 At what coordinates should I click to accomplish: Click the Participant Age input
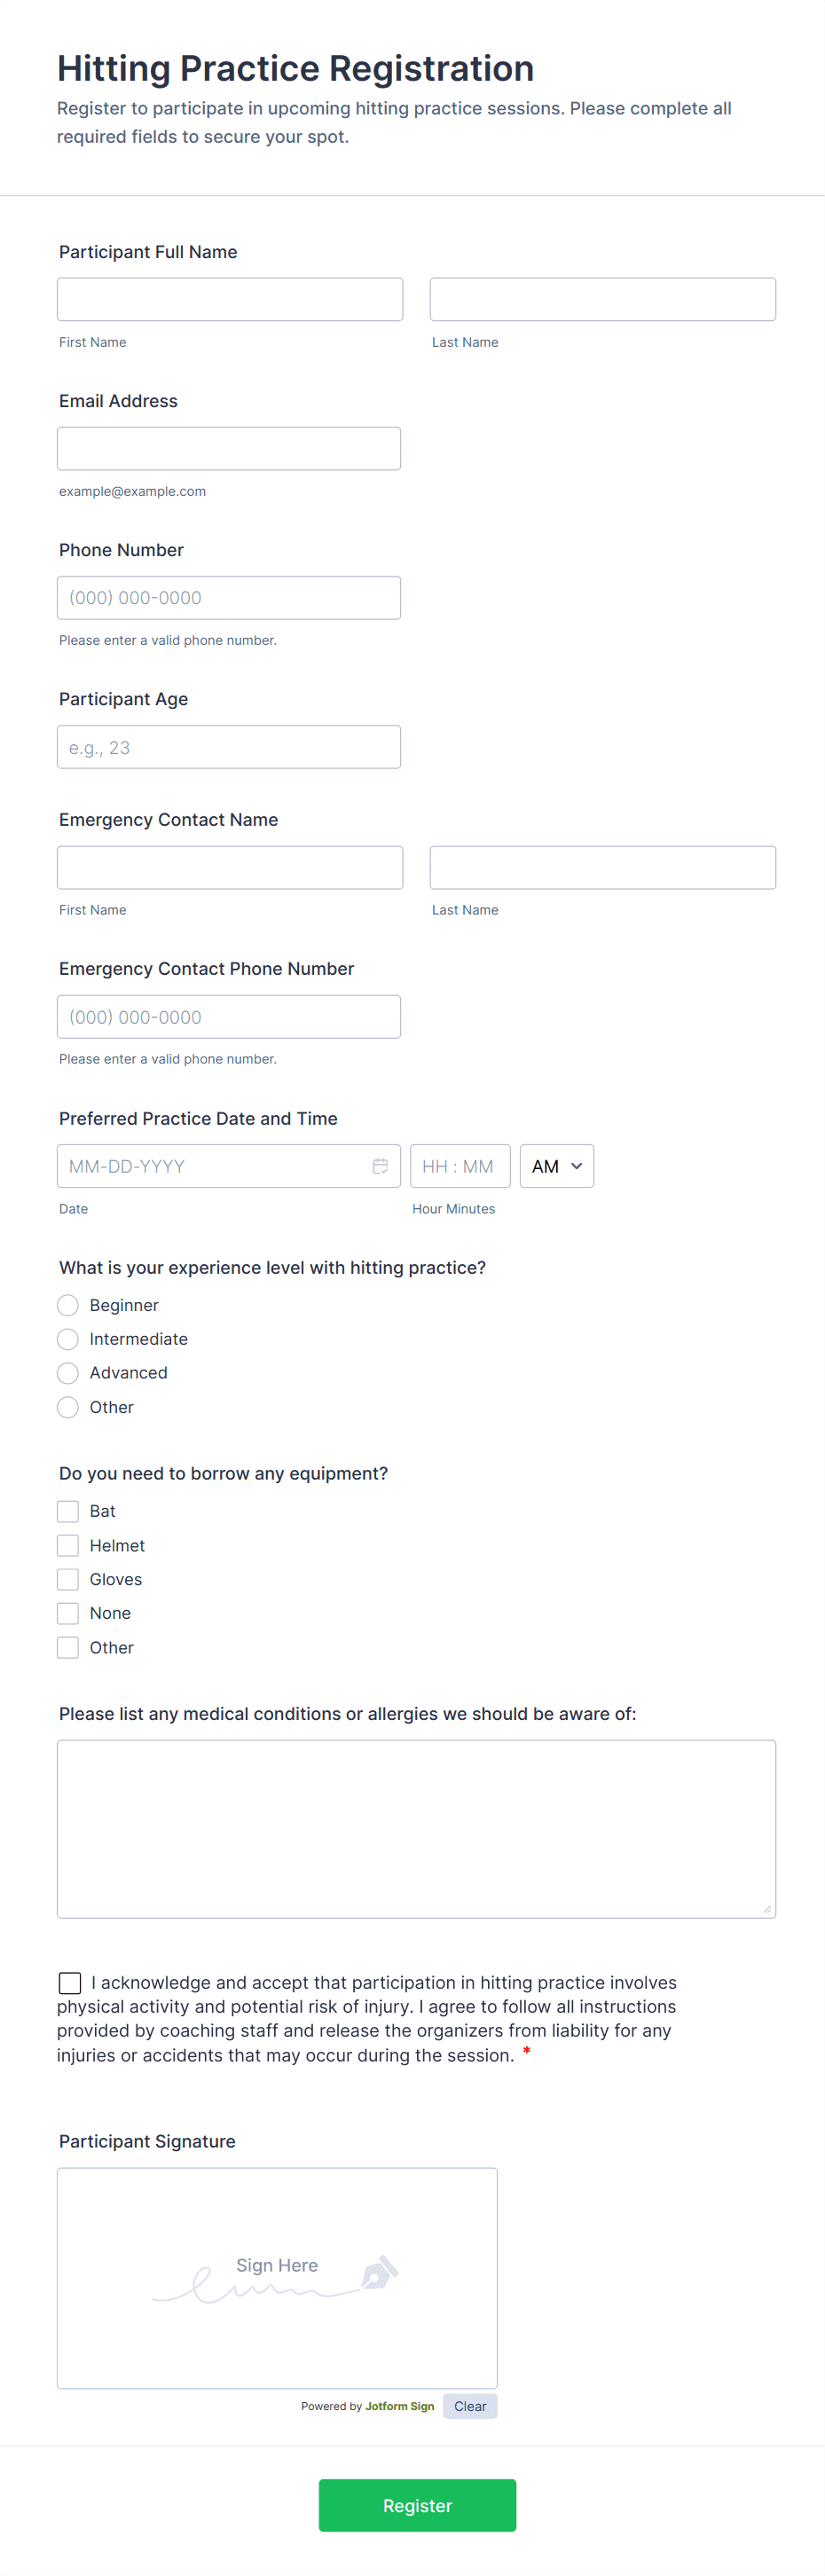point(229,747)
